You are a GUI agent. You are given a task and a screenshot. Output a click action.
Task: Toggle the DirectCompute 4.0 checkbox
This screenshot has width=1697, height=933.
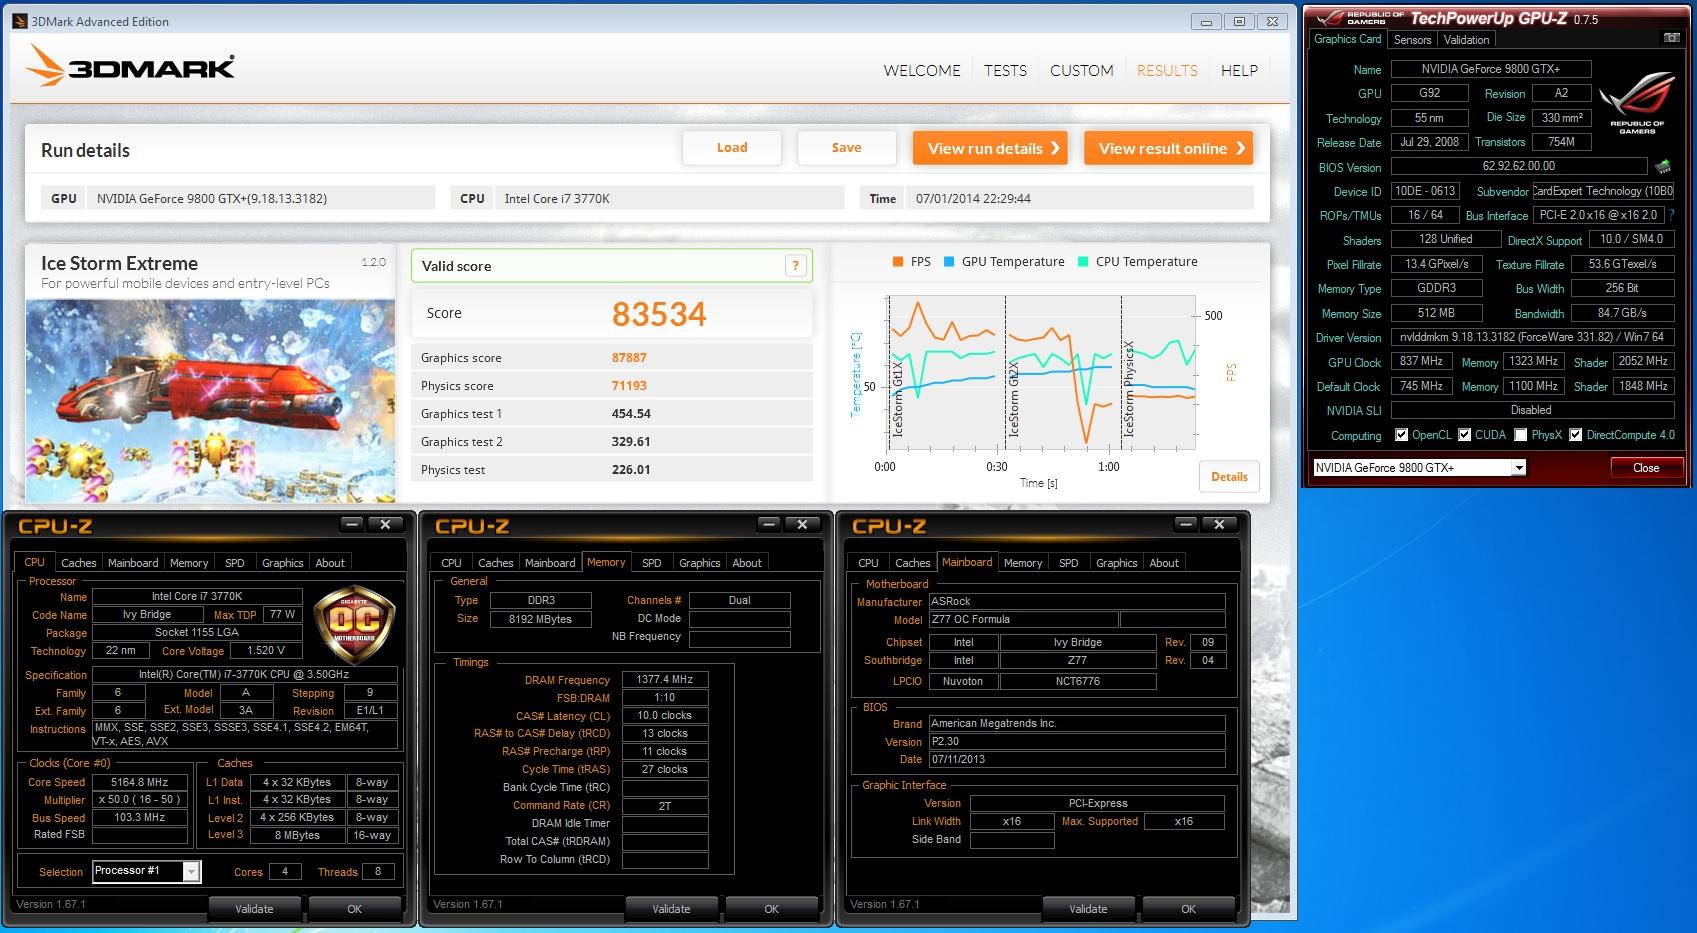coord(1575,435)
